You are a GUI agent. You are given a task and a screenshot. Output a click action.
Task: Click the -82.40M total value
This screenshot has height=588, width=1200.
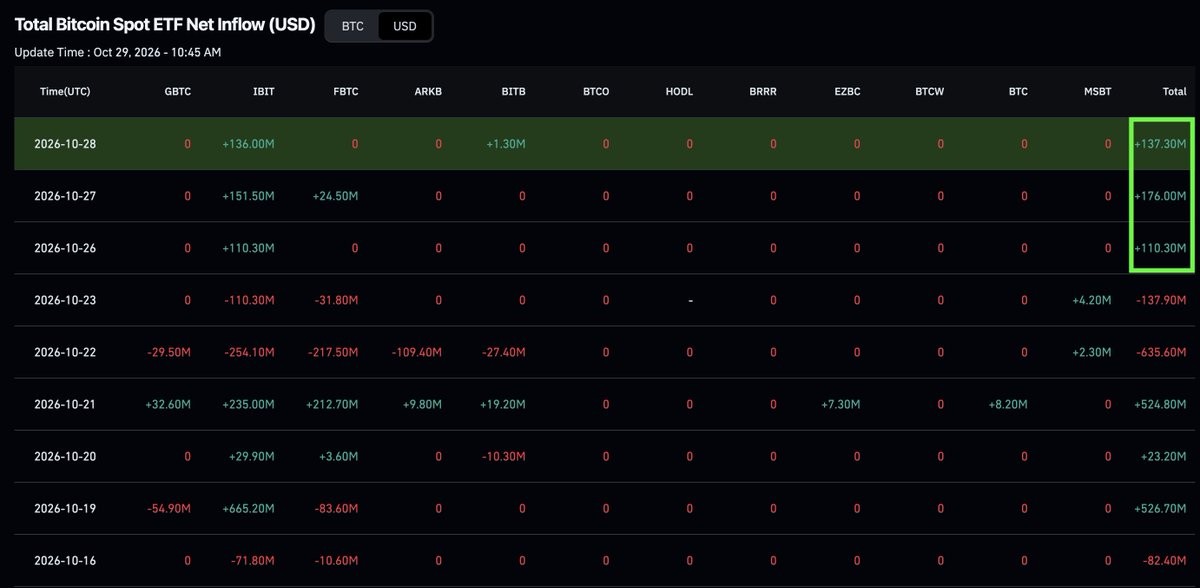point(1164,560)
